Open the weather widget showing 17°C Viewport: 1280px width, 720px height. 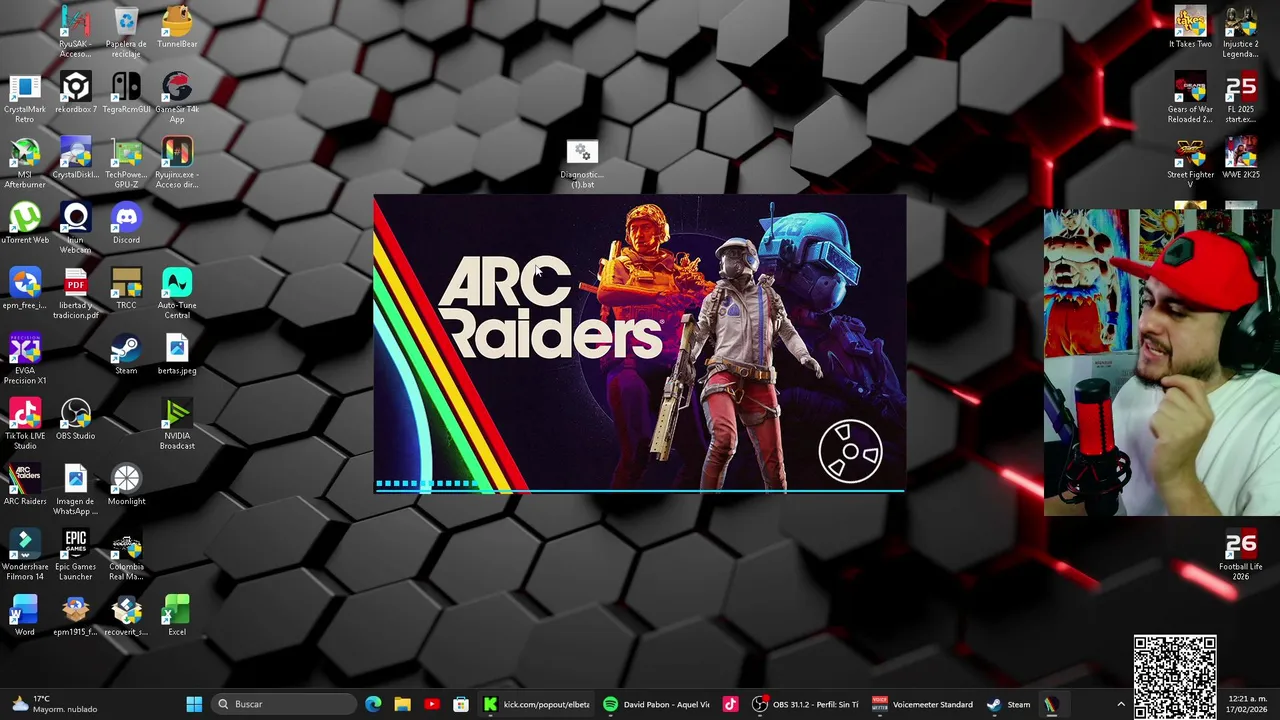pos(52,704)
